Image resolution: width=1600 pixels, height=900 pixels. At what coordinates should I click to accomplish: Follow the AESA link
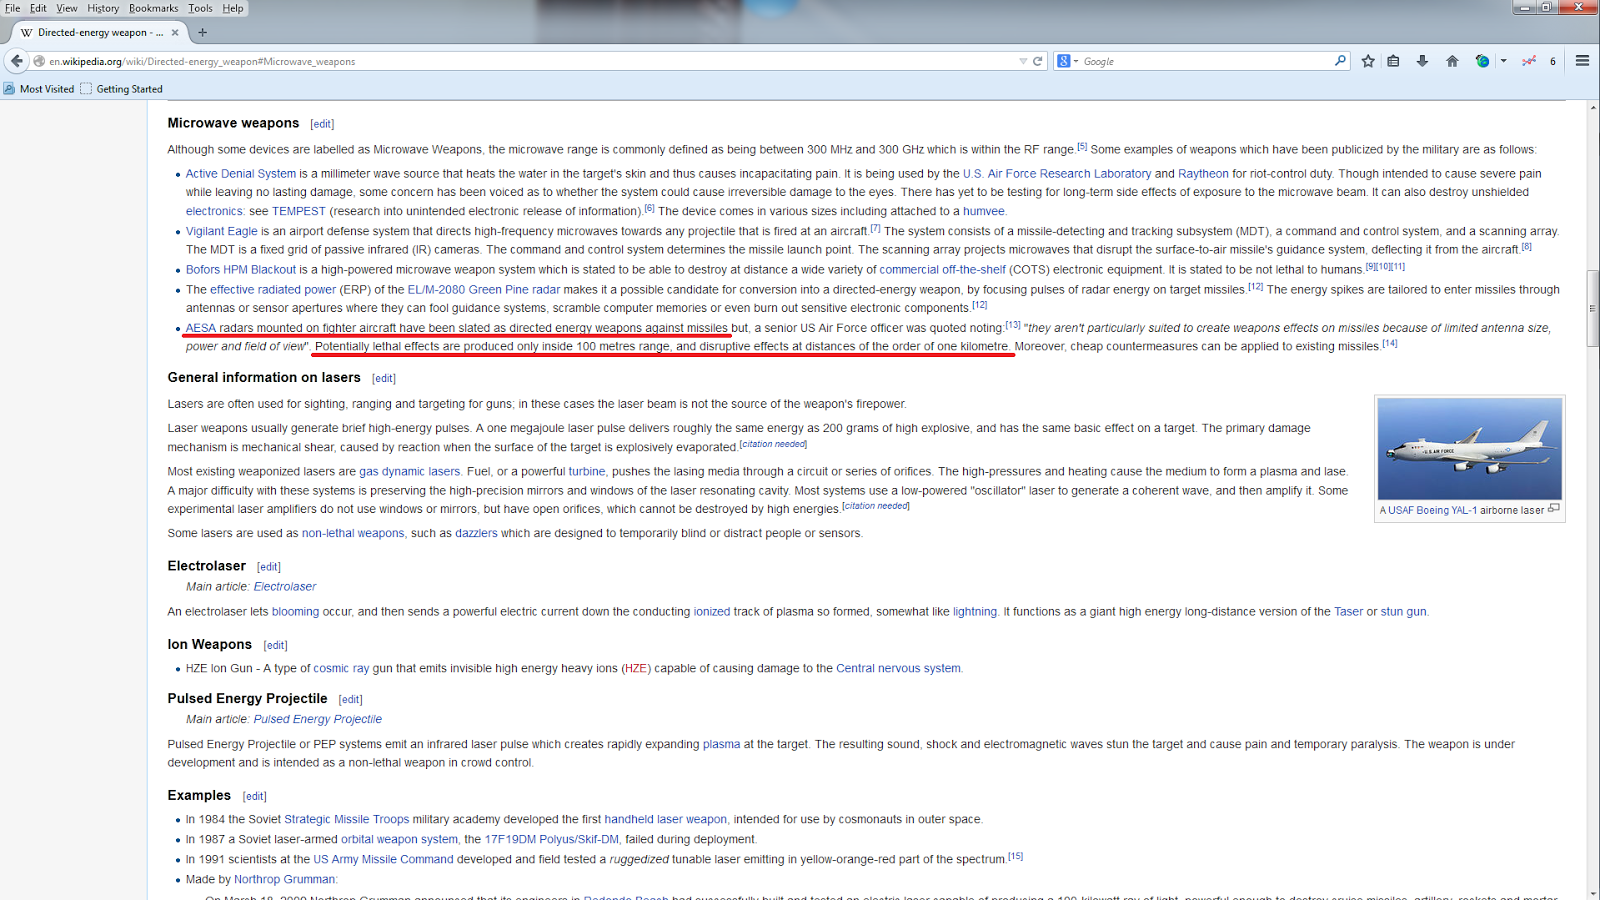[x=201, y=328]
